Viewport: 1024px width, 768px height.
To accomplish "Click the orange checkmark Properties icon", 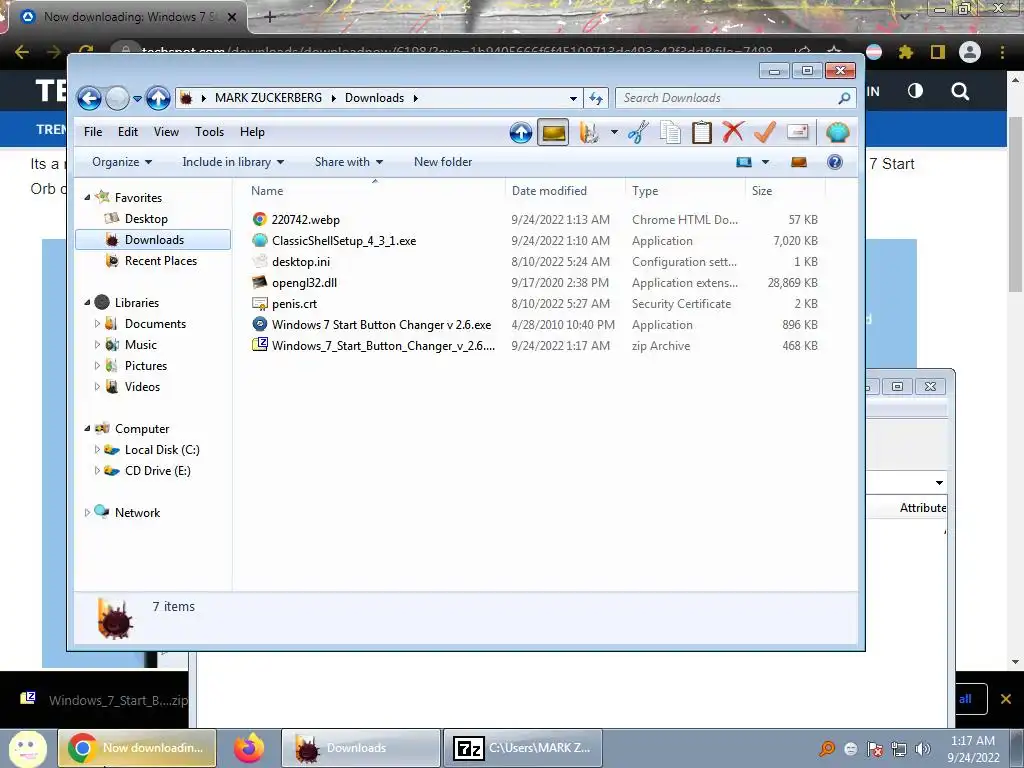I will click(x=765, y=132).
